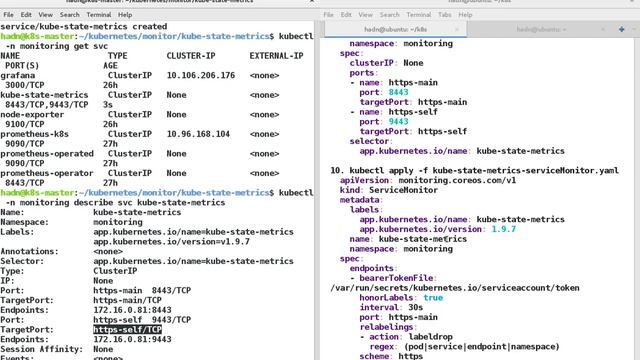Click 'bearerTokenFile' key in YAML
640x360 pixels.
[396, 278]
